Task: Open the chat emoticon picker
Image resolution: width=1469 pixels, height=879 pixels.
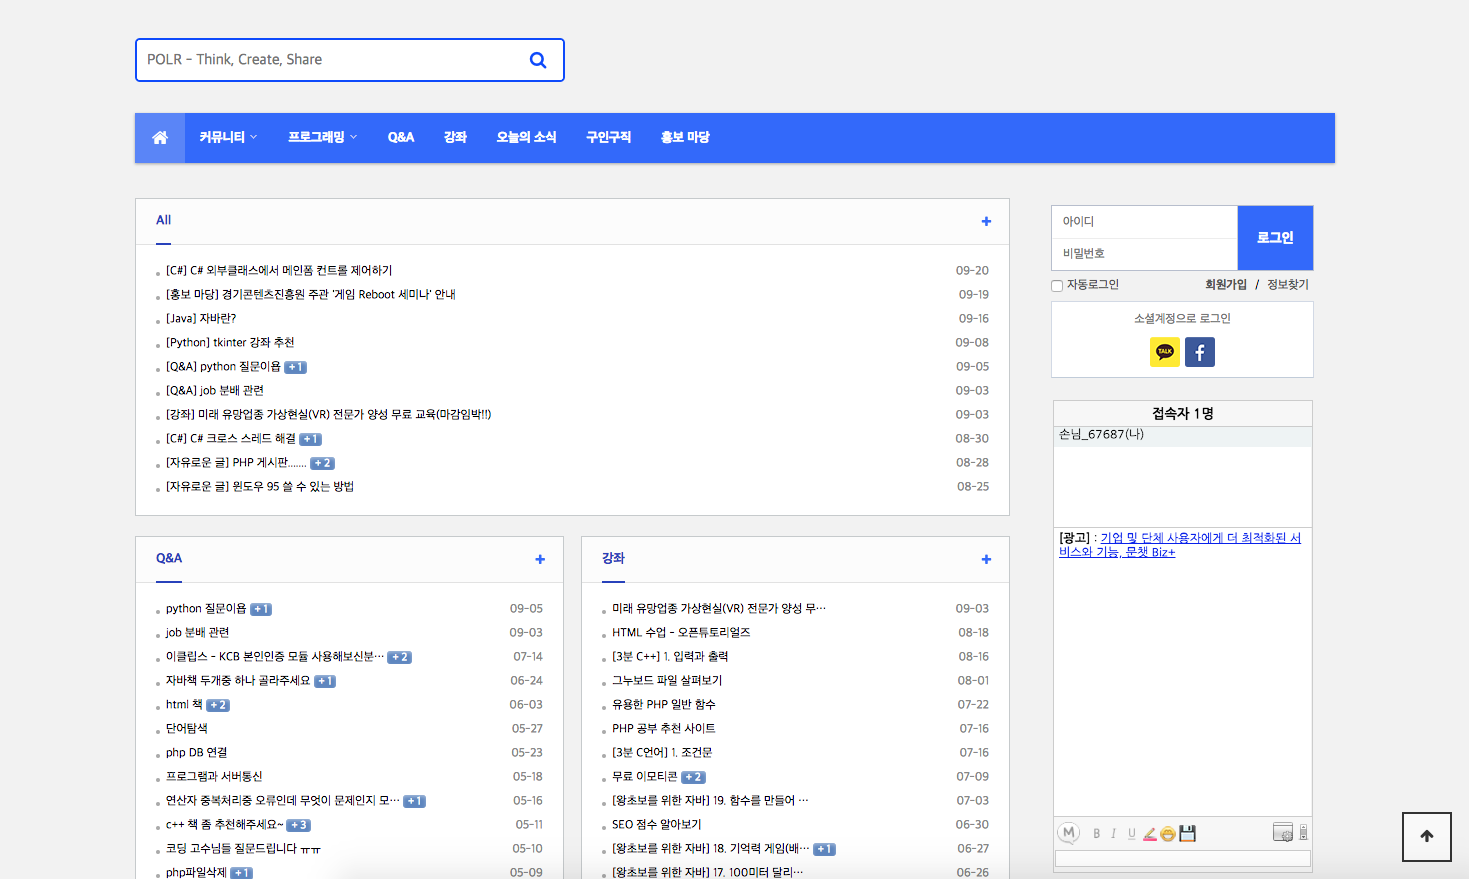Action: tap(1168, 834)
